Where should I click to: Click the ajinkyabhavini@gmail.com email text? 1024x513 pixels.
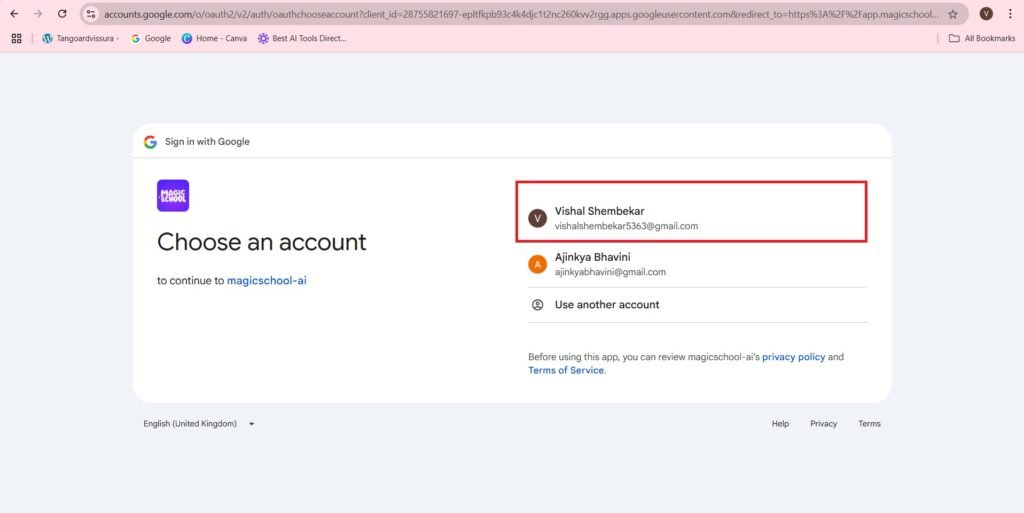[610, 272]
